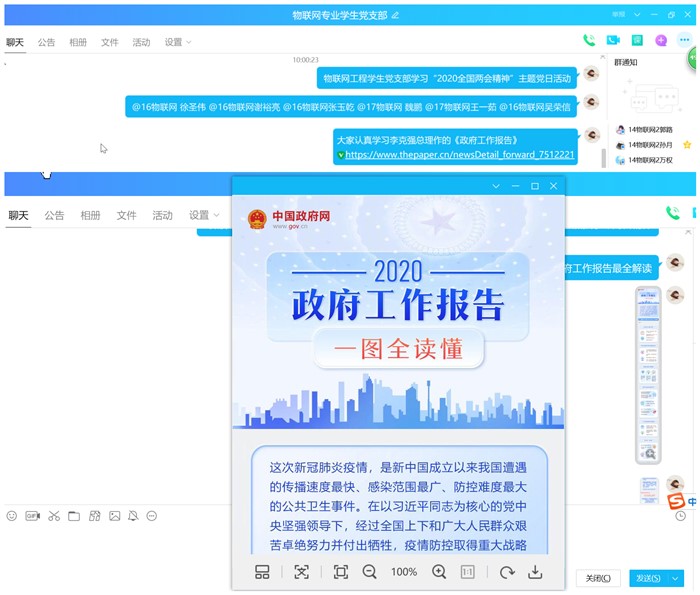Start a group video call

613,41
